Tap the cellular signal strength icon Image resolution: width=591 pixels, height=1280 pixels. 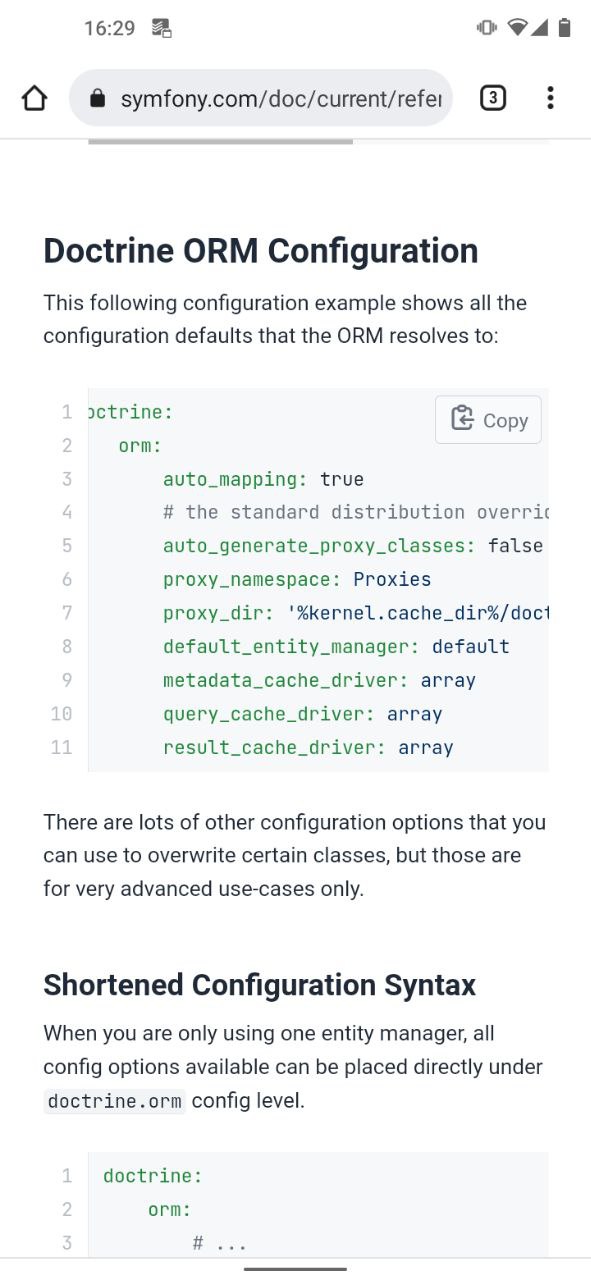coord(539,28)
